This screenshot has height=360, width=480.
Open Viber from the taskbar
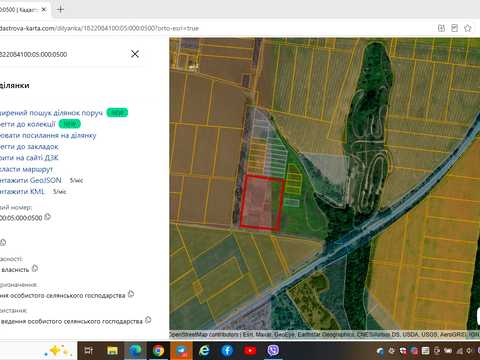click(273, 350)
